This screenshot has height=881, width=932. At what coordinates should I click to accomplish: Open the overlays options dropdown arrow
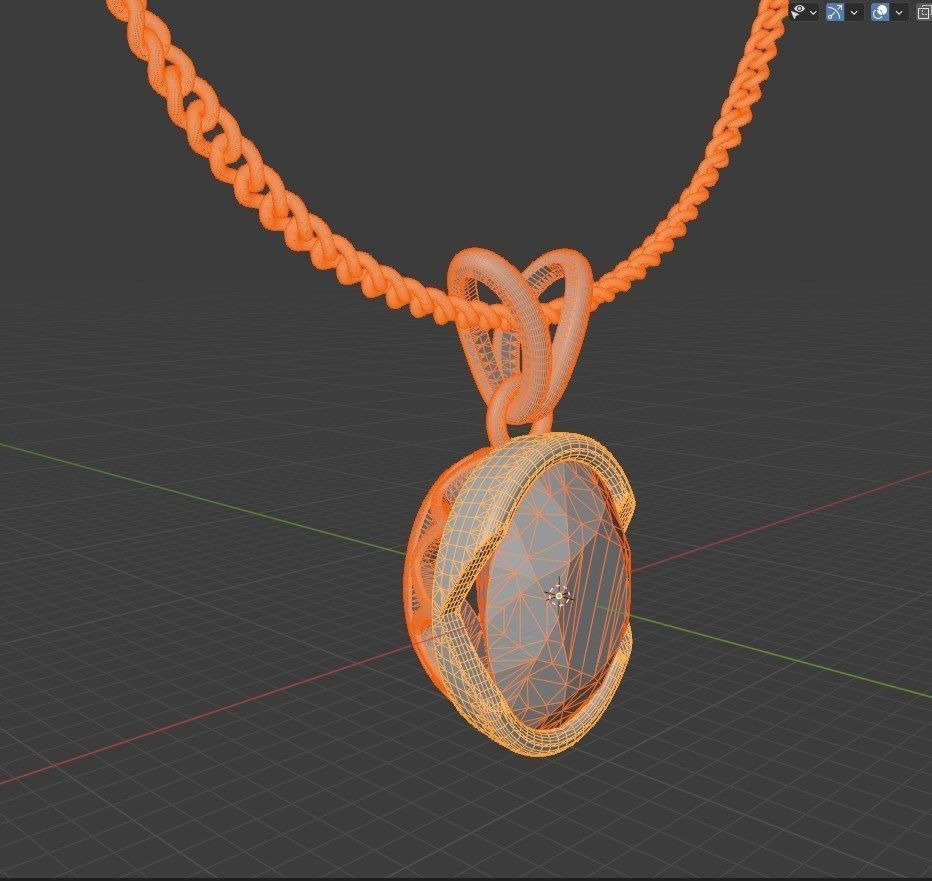899,12
